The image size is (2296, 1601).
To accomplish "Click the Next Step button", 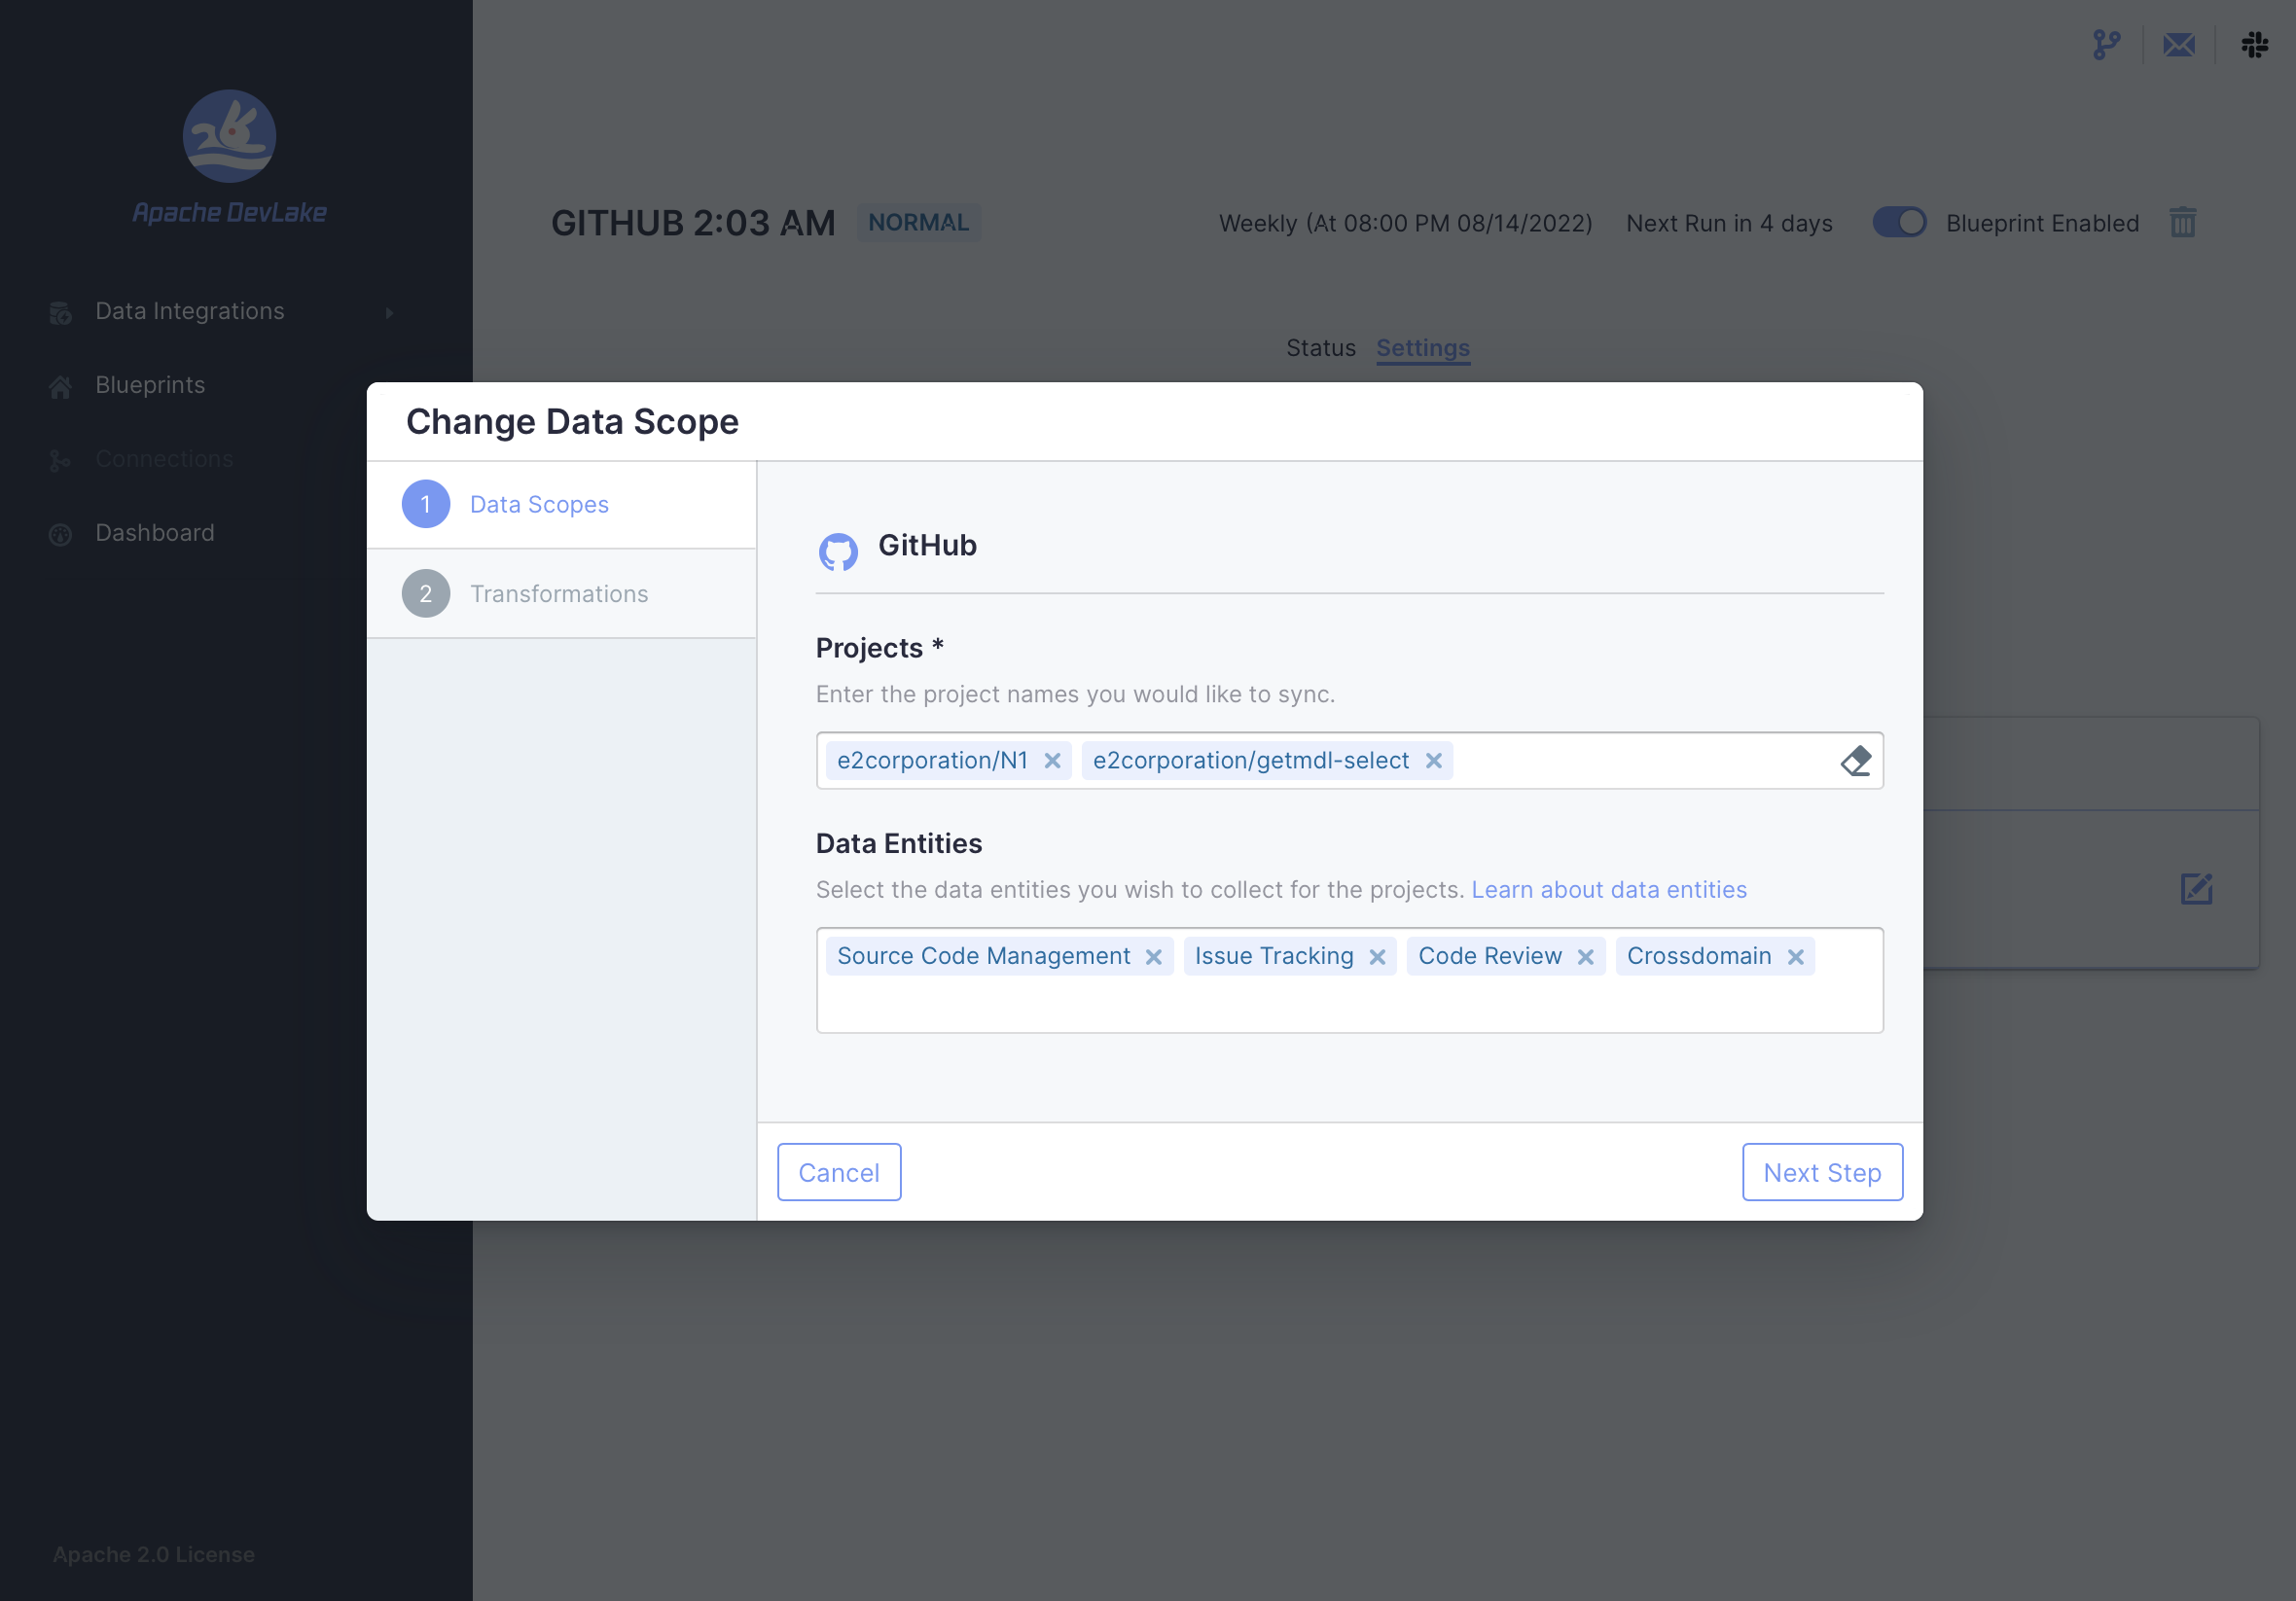I will (x=1821, y=1172).
